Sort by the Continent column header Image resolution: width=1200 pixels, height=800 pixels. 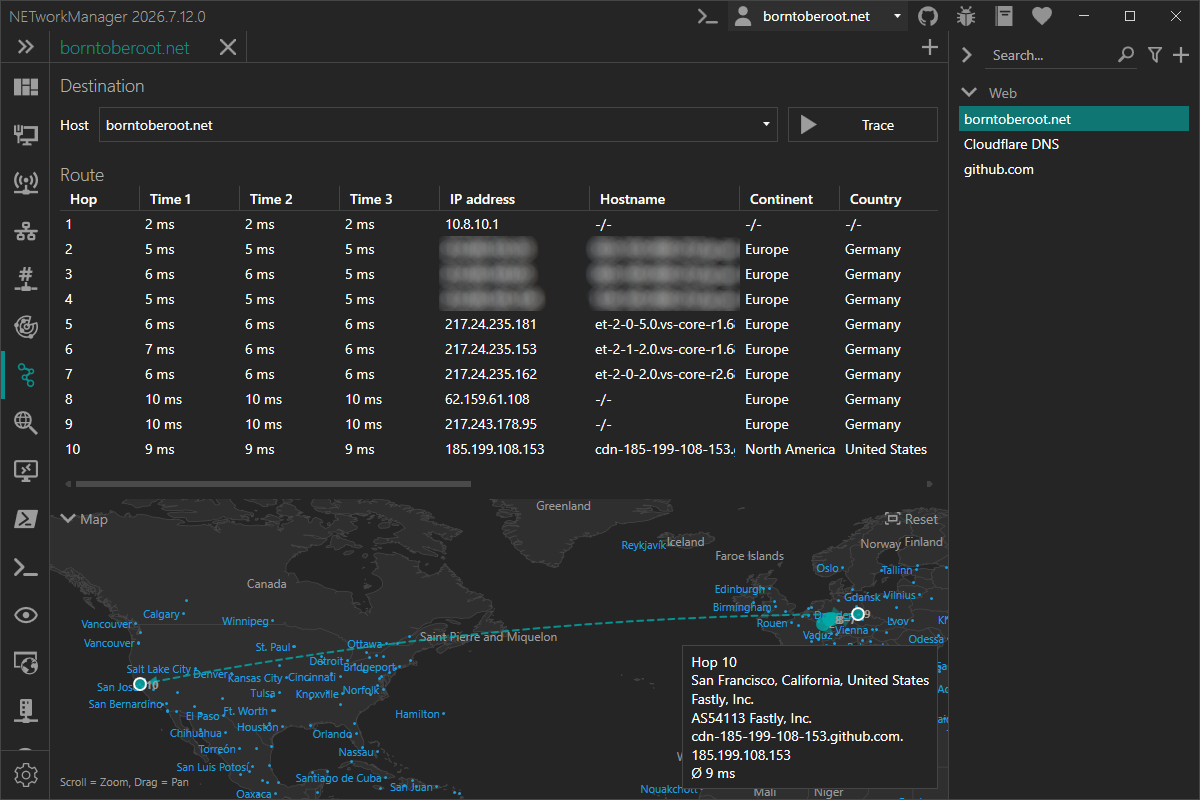click(x=790, y=199)
